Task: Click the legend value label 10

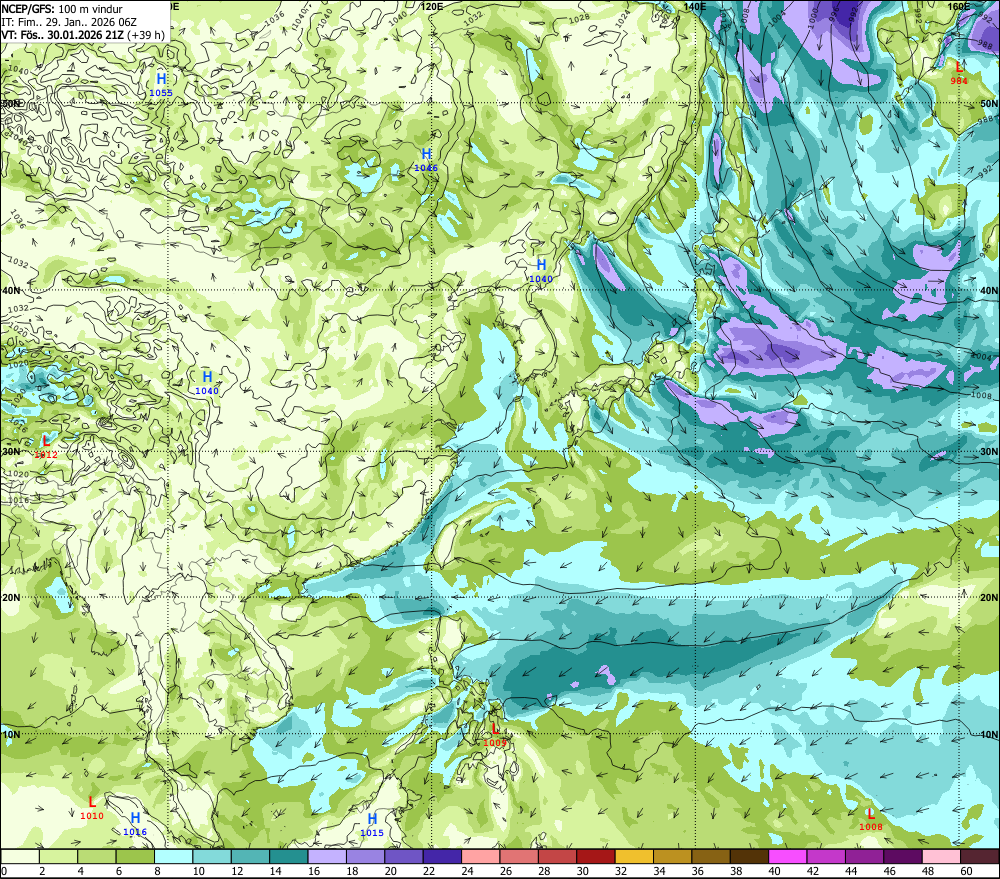Action: pyautogui.click(x=198, y=871)
